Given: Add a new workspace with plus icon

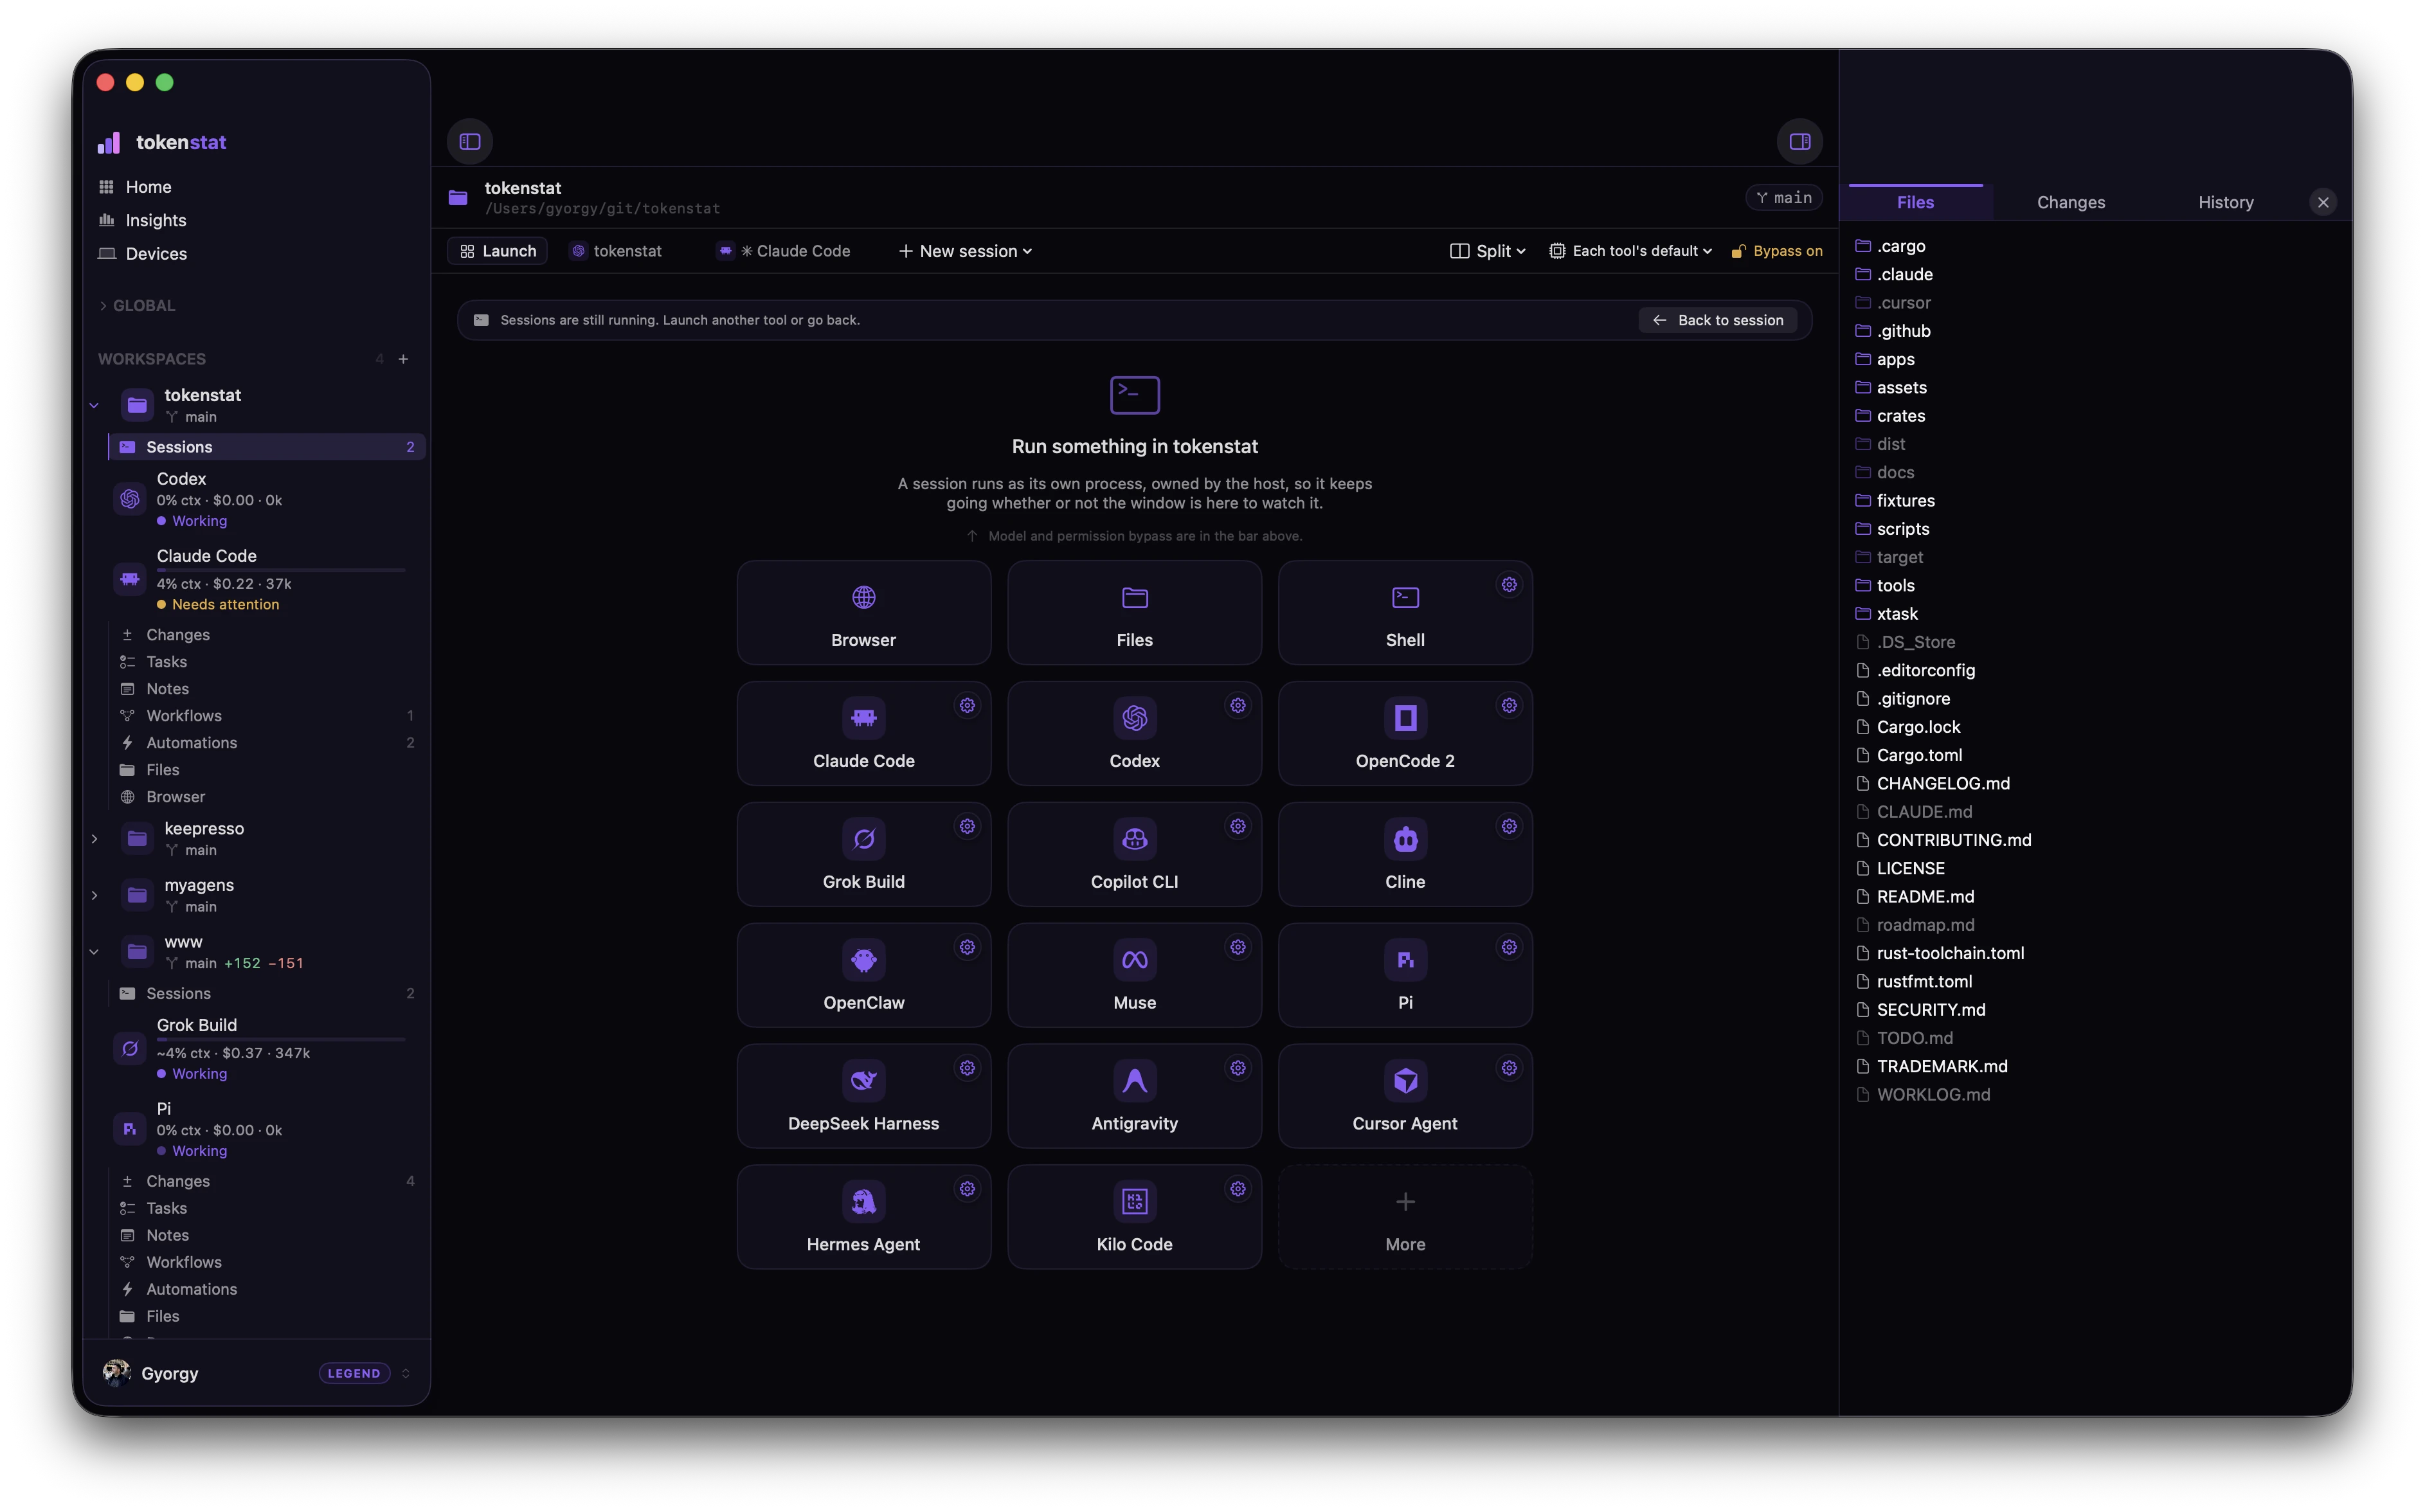Looking at the screenshot, I should coord(403,359).
